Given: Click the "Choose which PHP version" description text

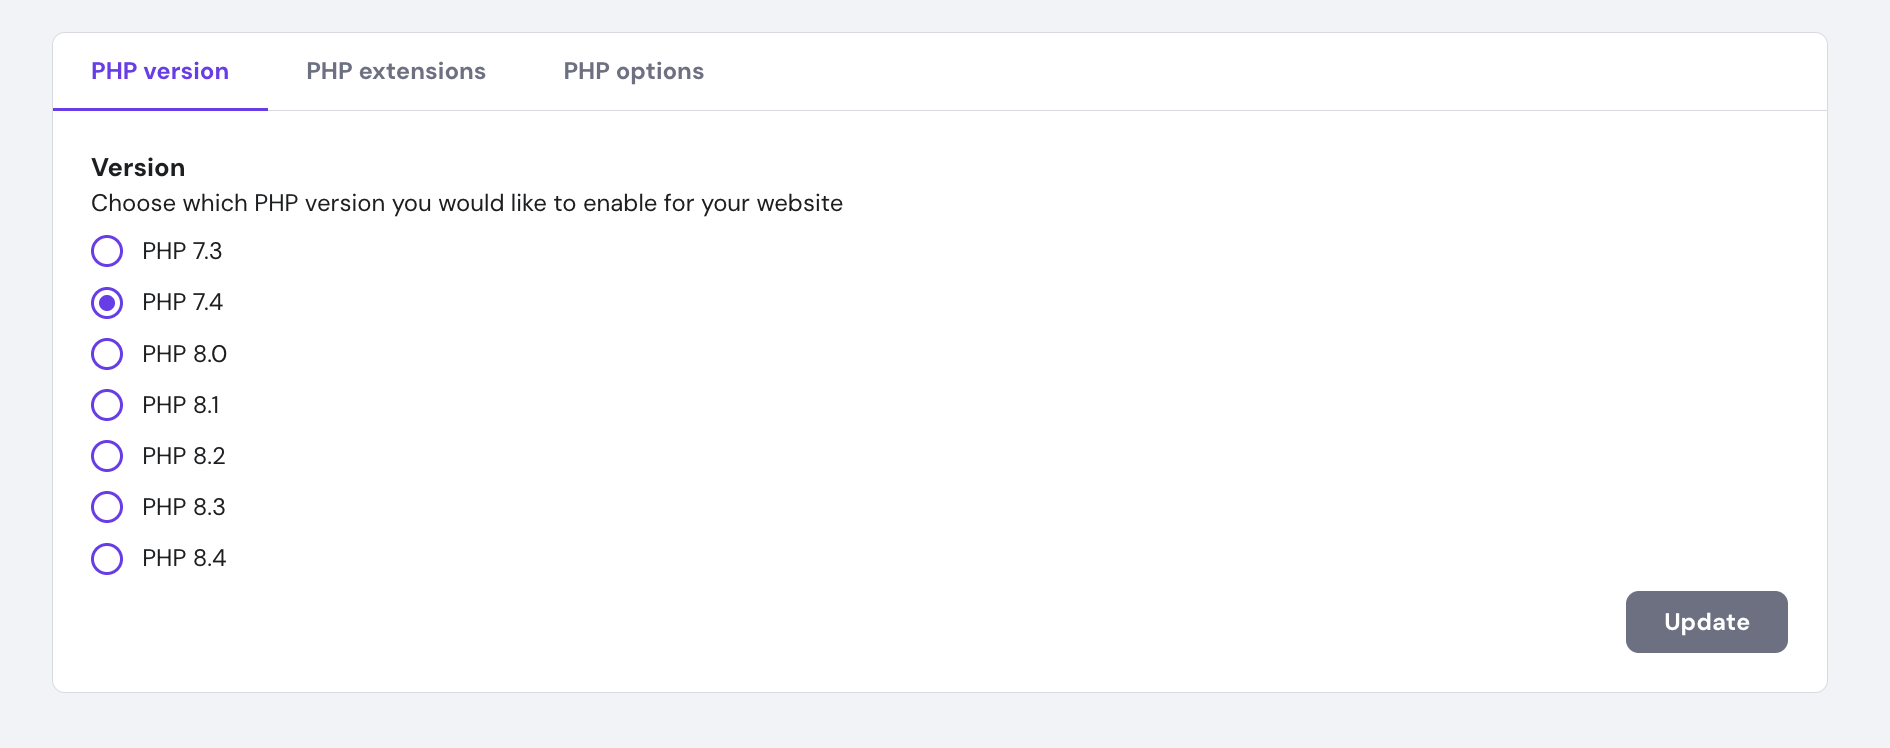Looking at the screenshot, I should click(x=466, y=203).
